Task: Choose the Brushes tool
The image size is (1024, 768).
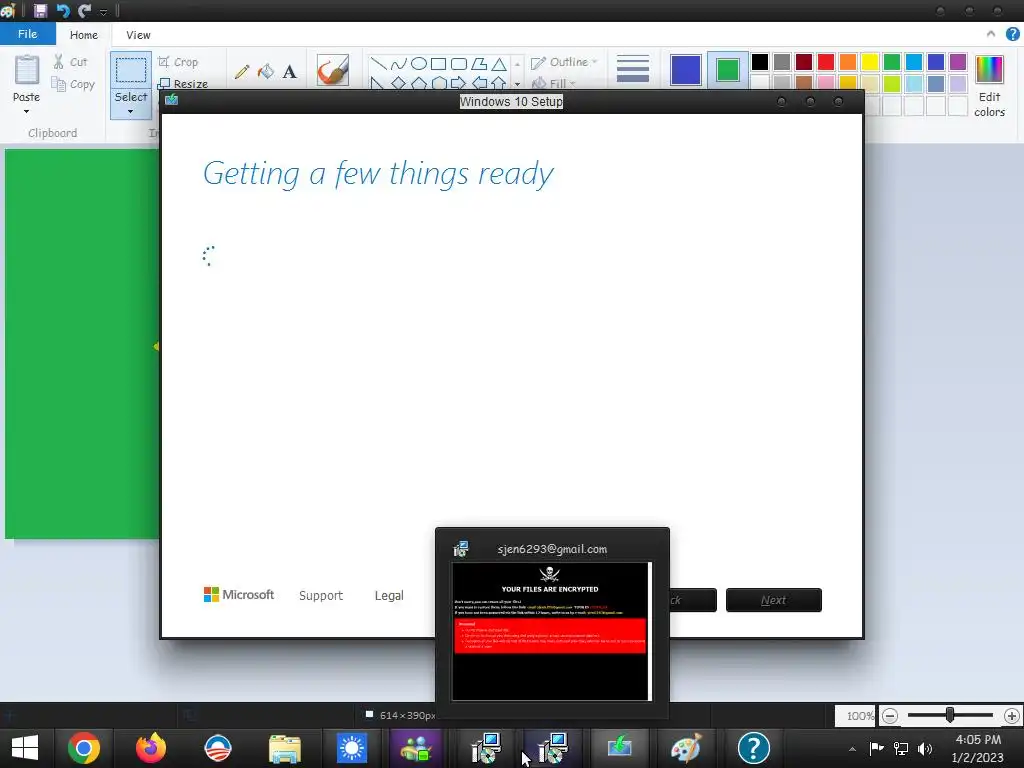Action: pyautogui.click(x=332, y=70)
